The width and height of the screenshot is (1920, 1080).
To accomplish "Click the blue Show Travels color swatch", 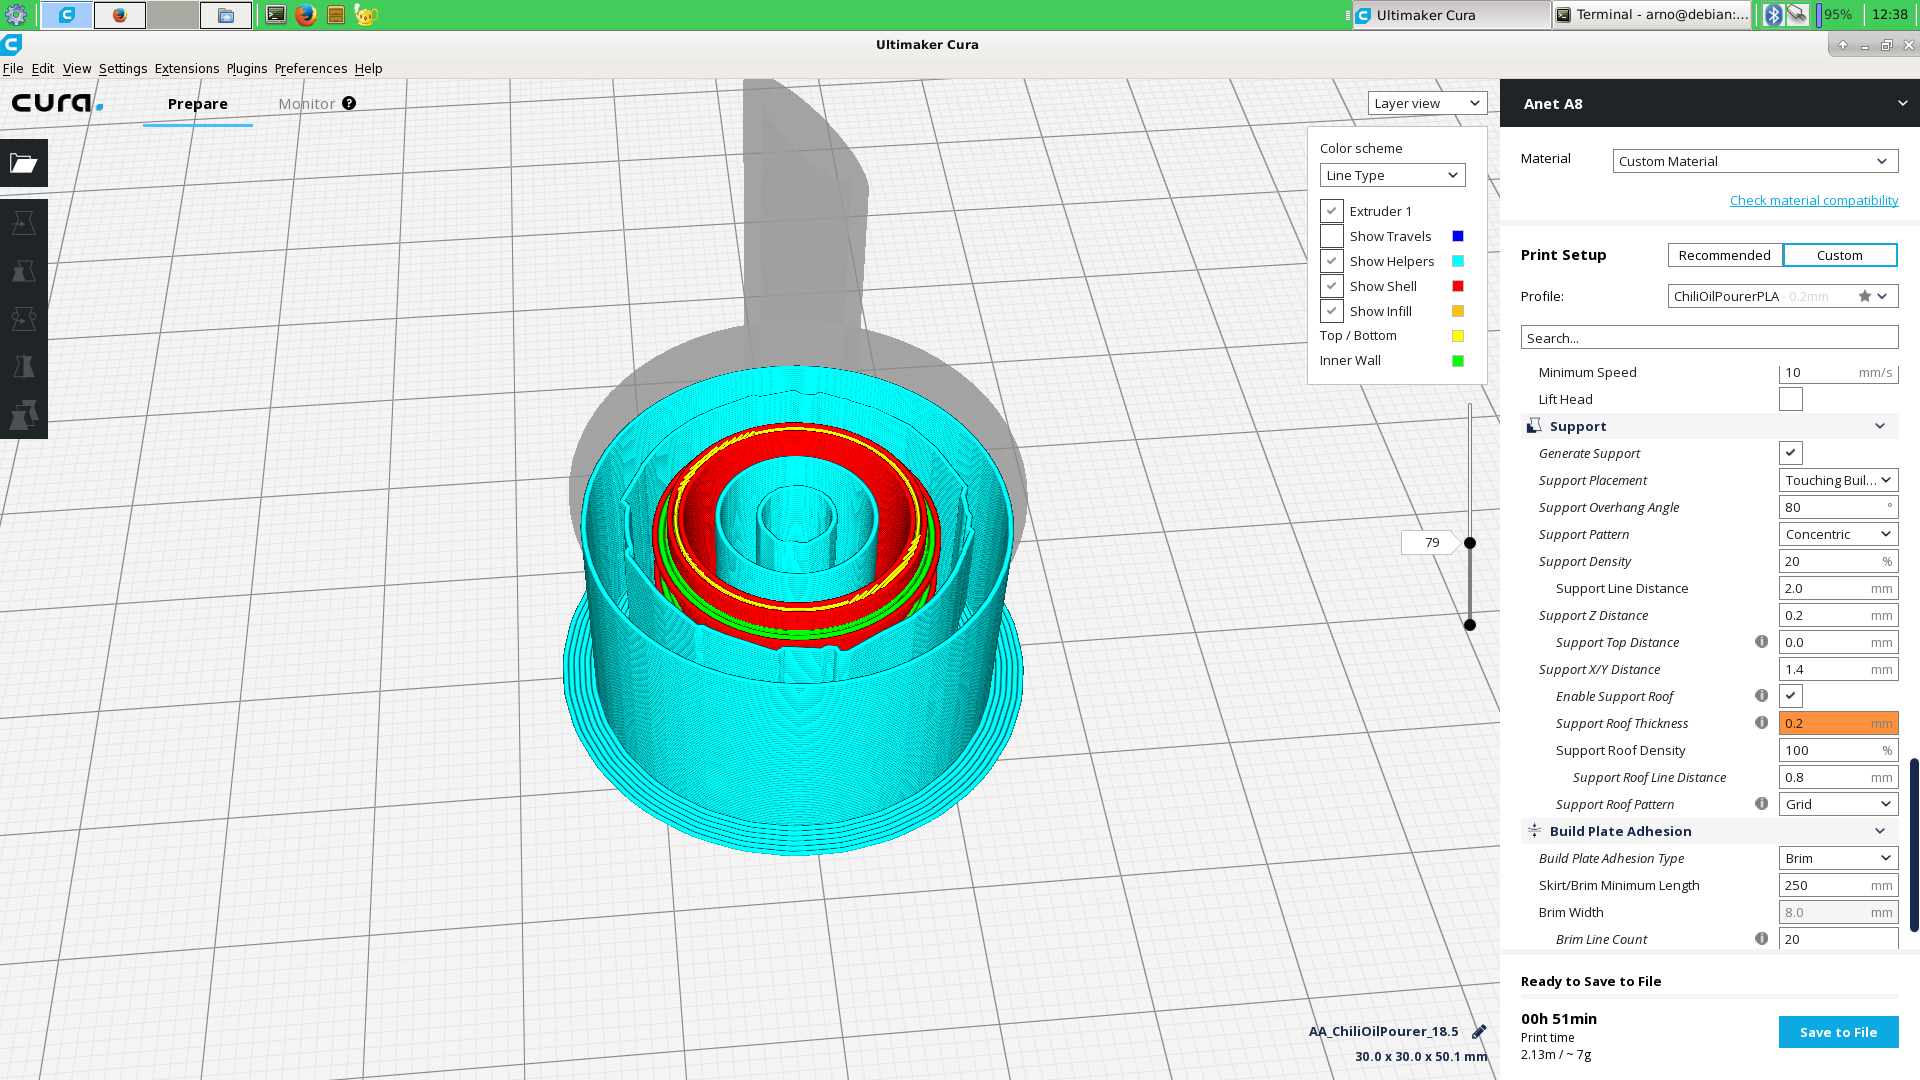I will [x=1458, y=236].
